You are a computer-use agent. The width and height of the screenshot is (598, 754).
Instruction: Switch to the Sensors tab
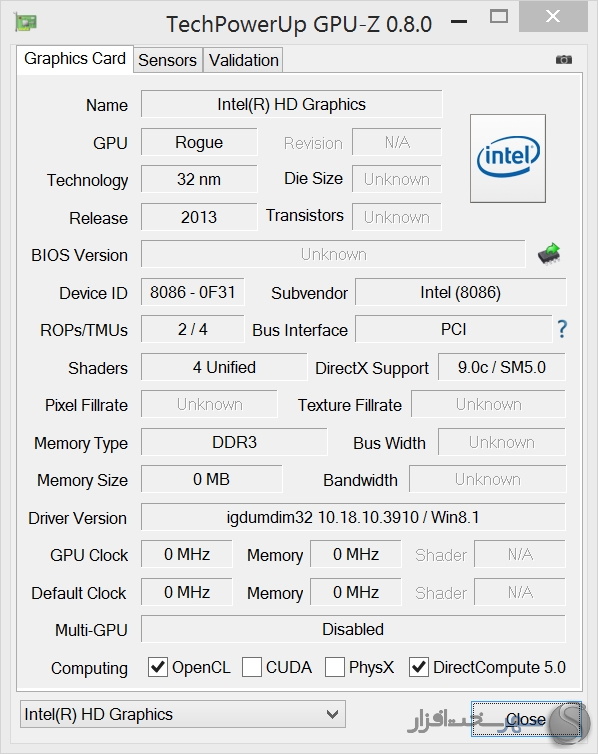[167, 60]
